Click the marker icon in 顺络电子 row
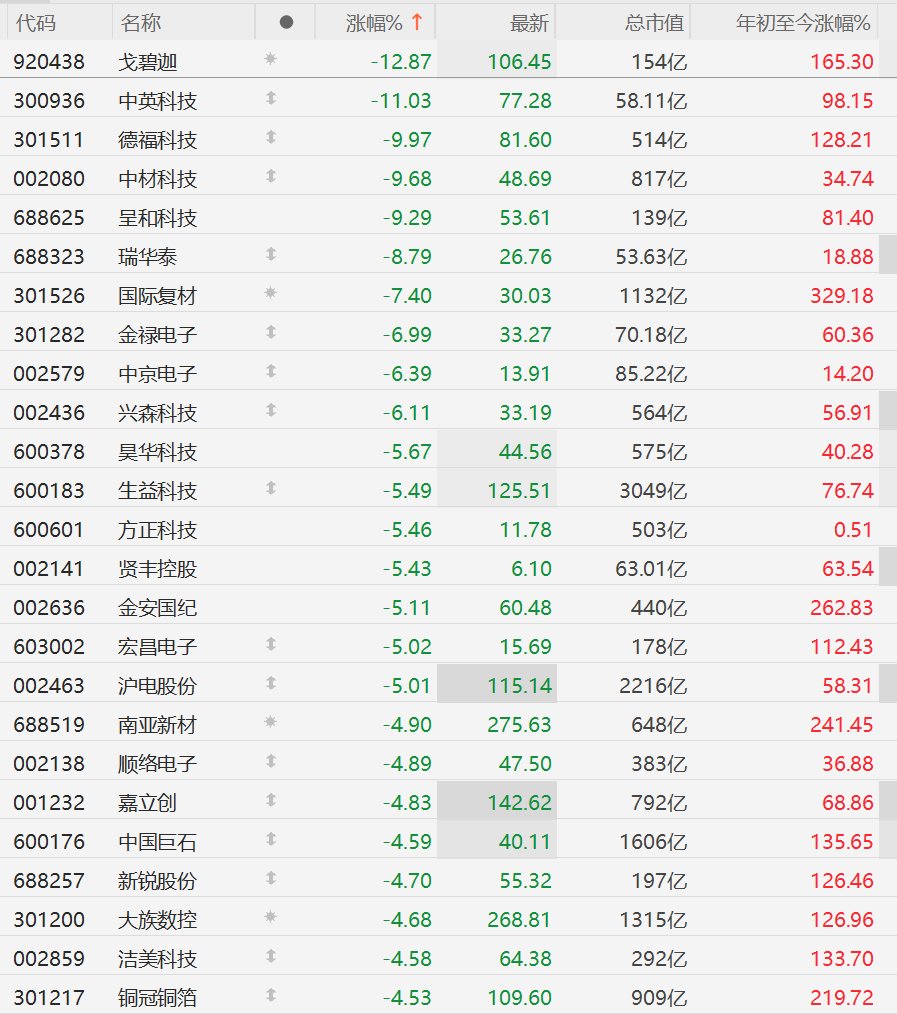Screen dimensions: 897x1014 [x=271, y=760]
